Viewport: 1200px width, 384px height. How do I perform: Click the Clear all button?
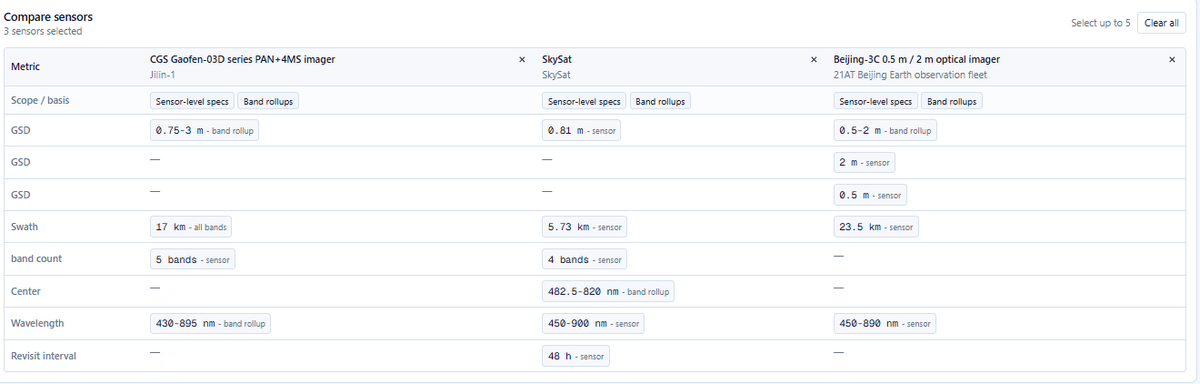1161,23
